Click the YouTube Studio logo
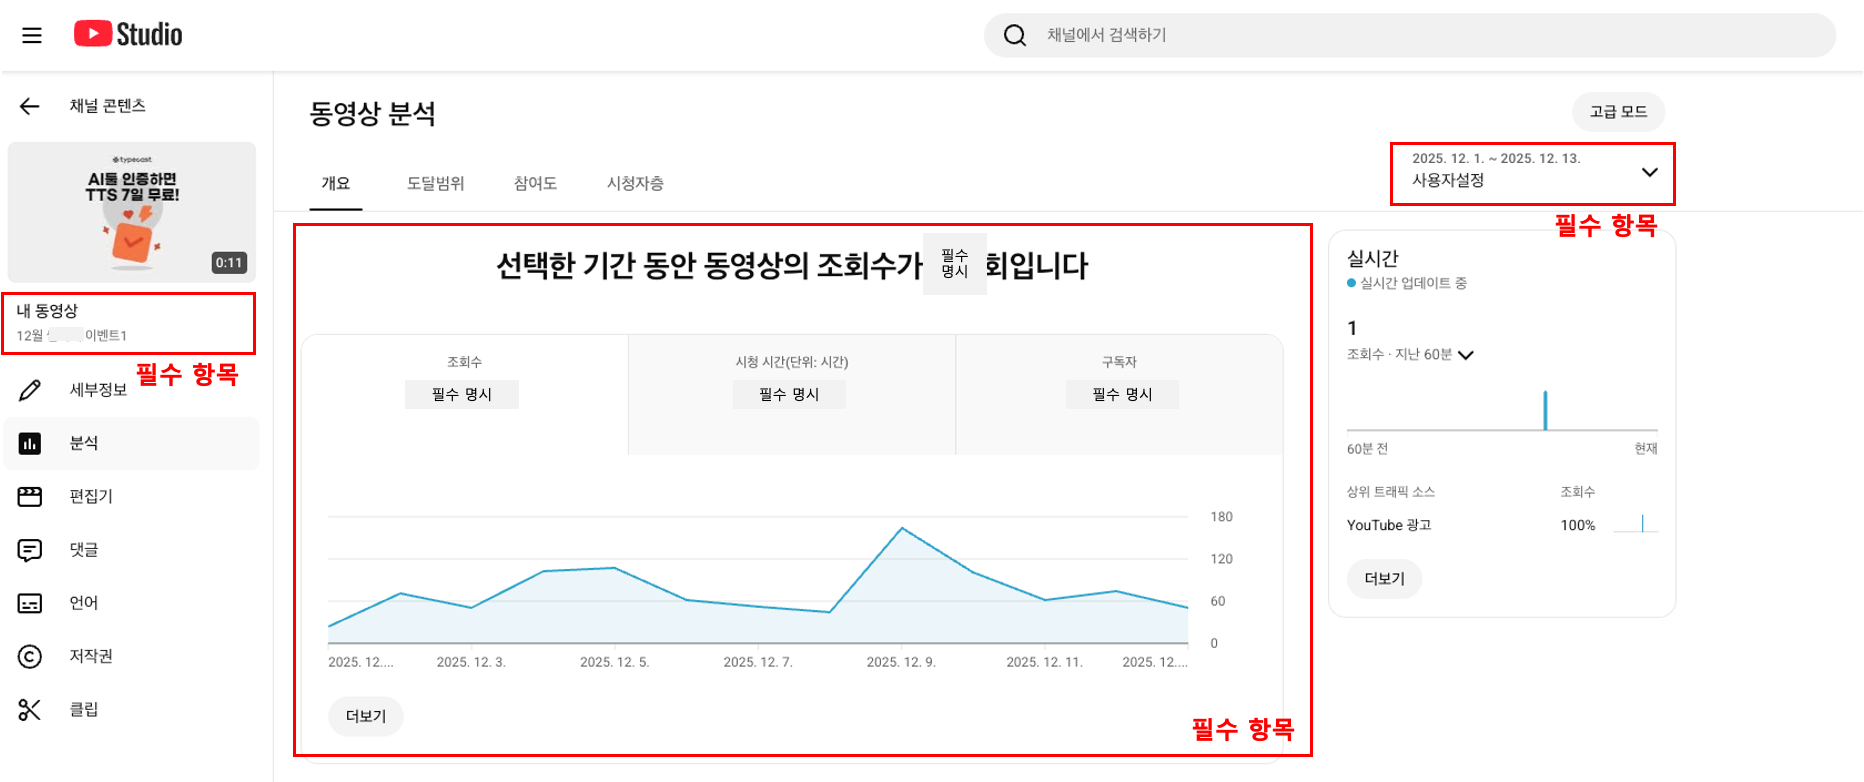The image size is (1864, 782). point(128,34)
